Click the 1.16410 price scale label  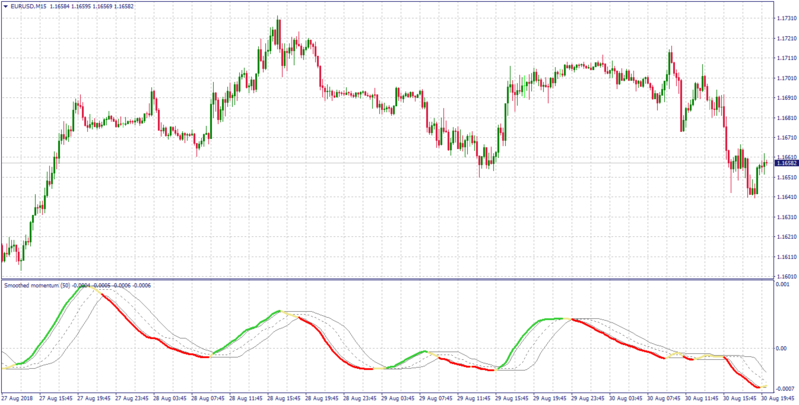787,197
